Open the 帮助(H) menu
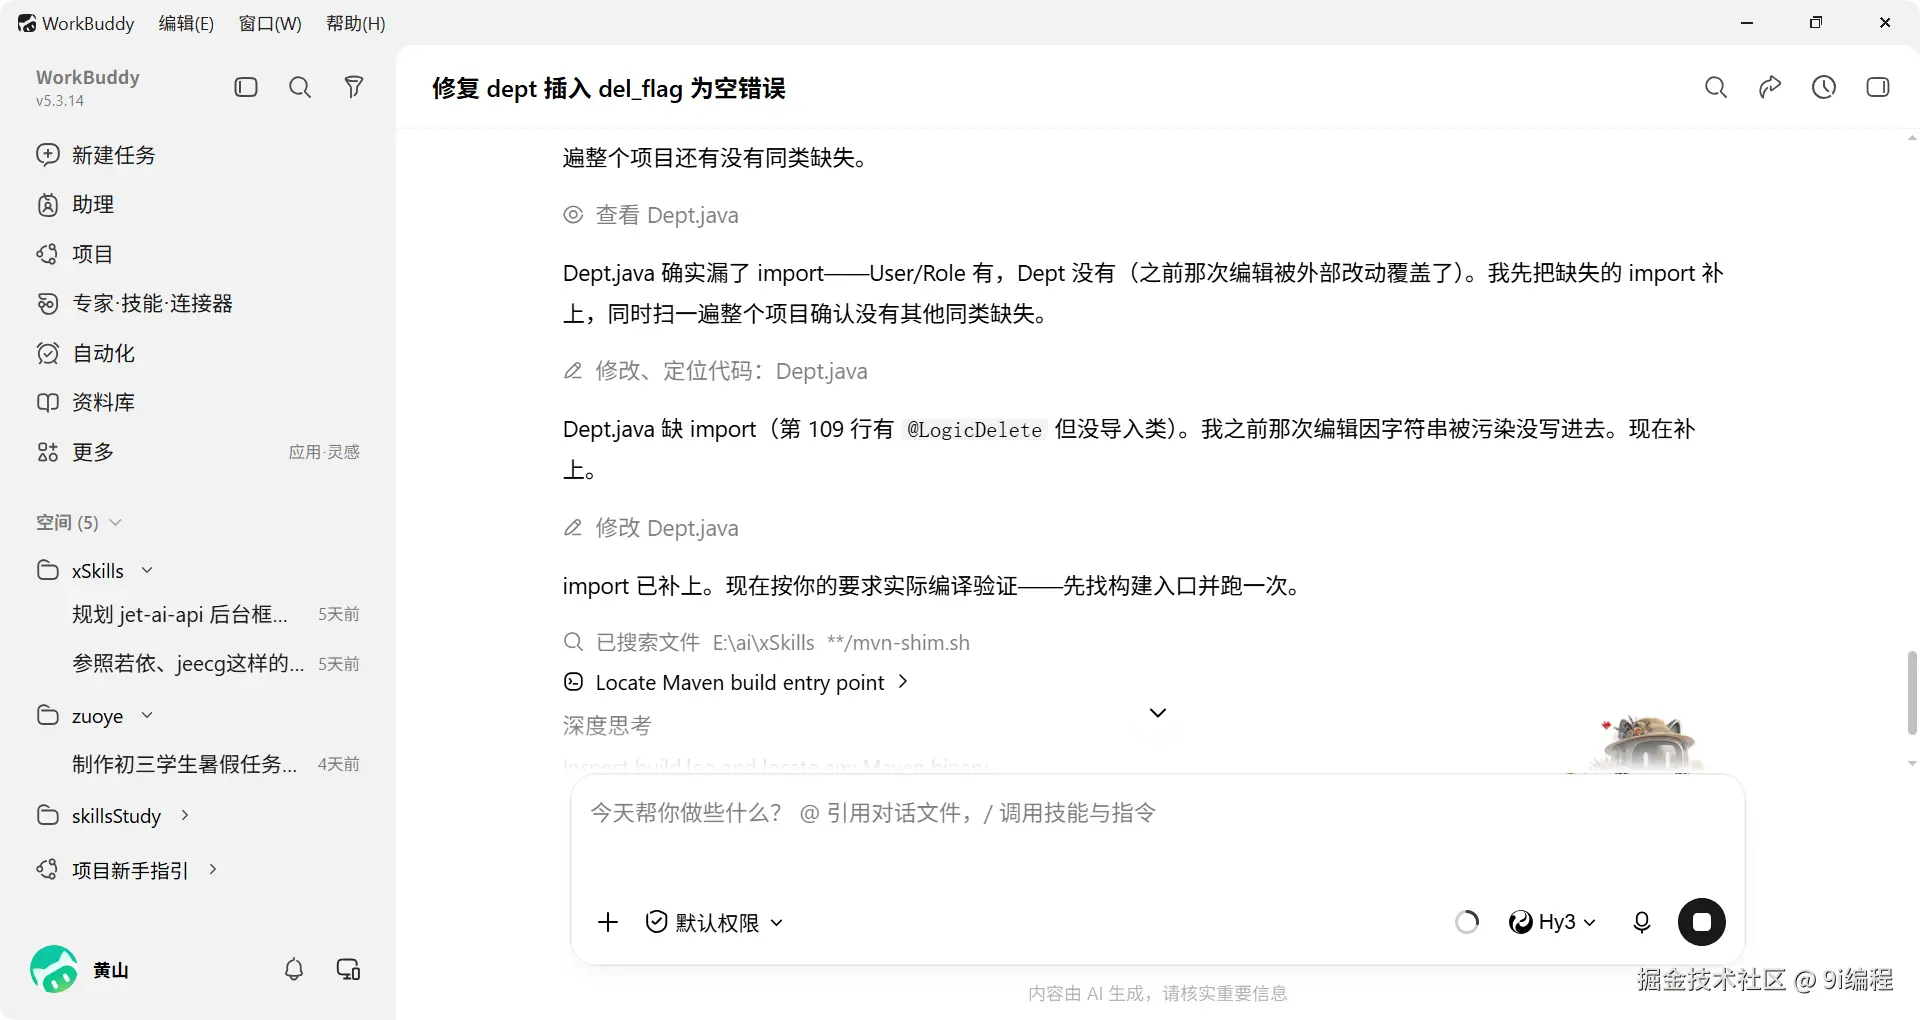Viewport: 1920px width, 1020px height. coord(356,23)
